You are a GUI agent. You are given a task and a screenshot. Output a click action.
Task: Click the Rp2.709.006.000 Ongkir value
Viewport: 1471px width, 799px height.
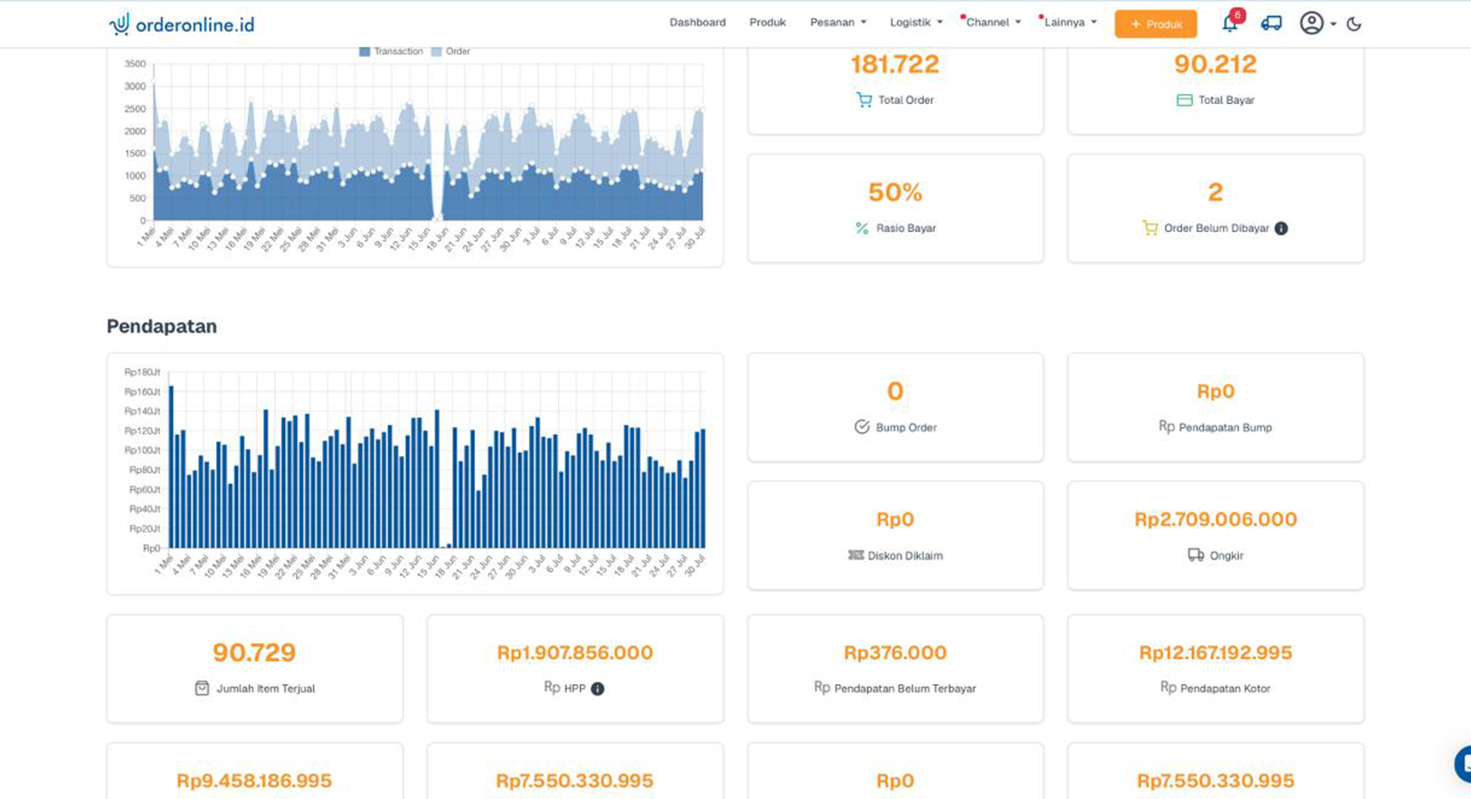1215,520
